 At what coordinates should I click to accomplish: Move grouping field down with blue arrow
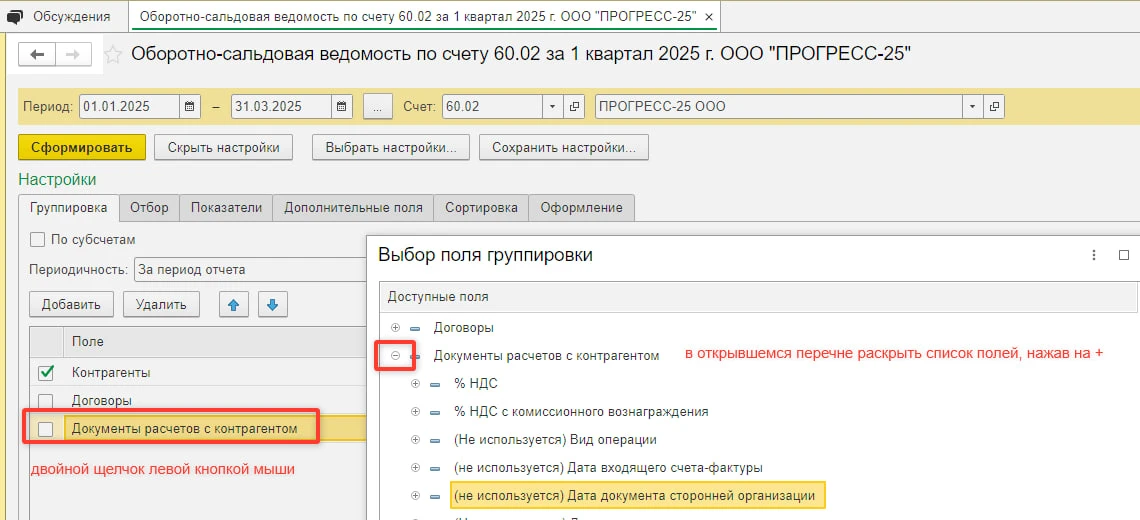(273, 305)
